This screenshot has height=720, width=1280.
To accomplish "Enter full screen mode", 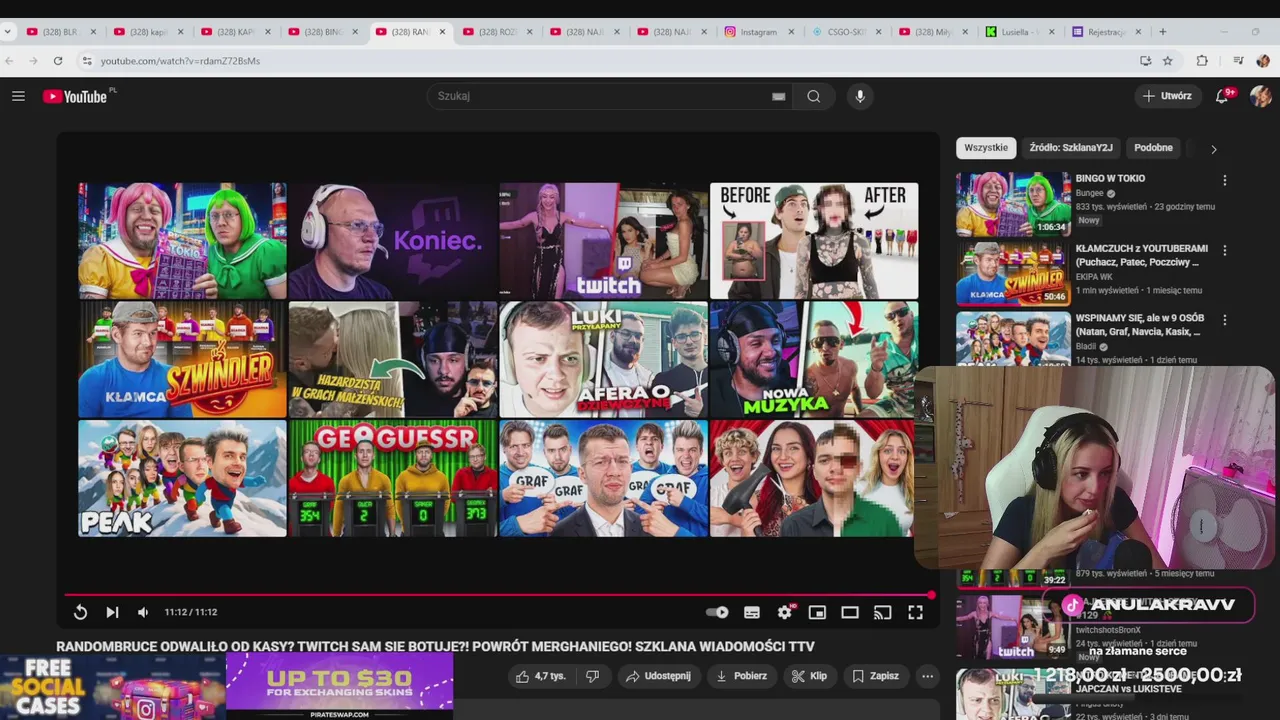I will (x=915, y=612).
